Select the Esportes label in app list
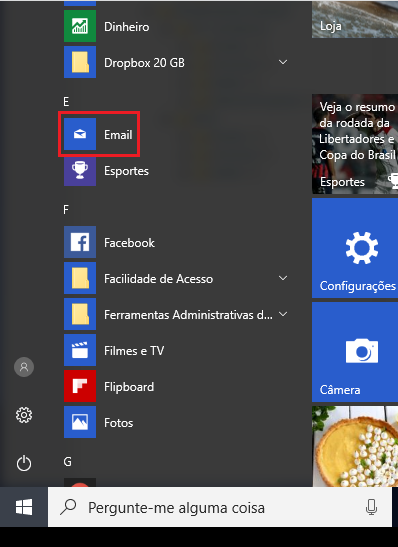 pyautogui.click(x=126, y=171)
